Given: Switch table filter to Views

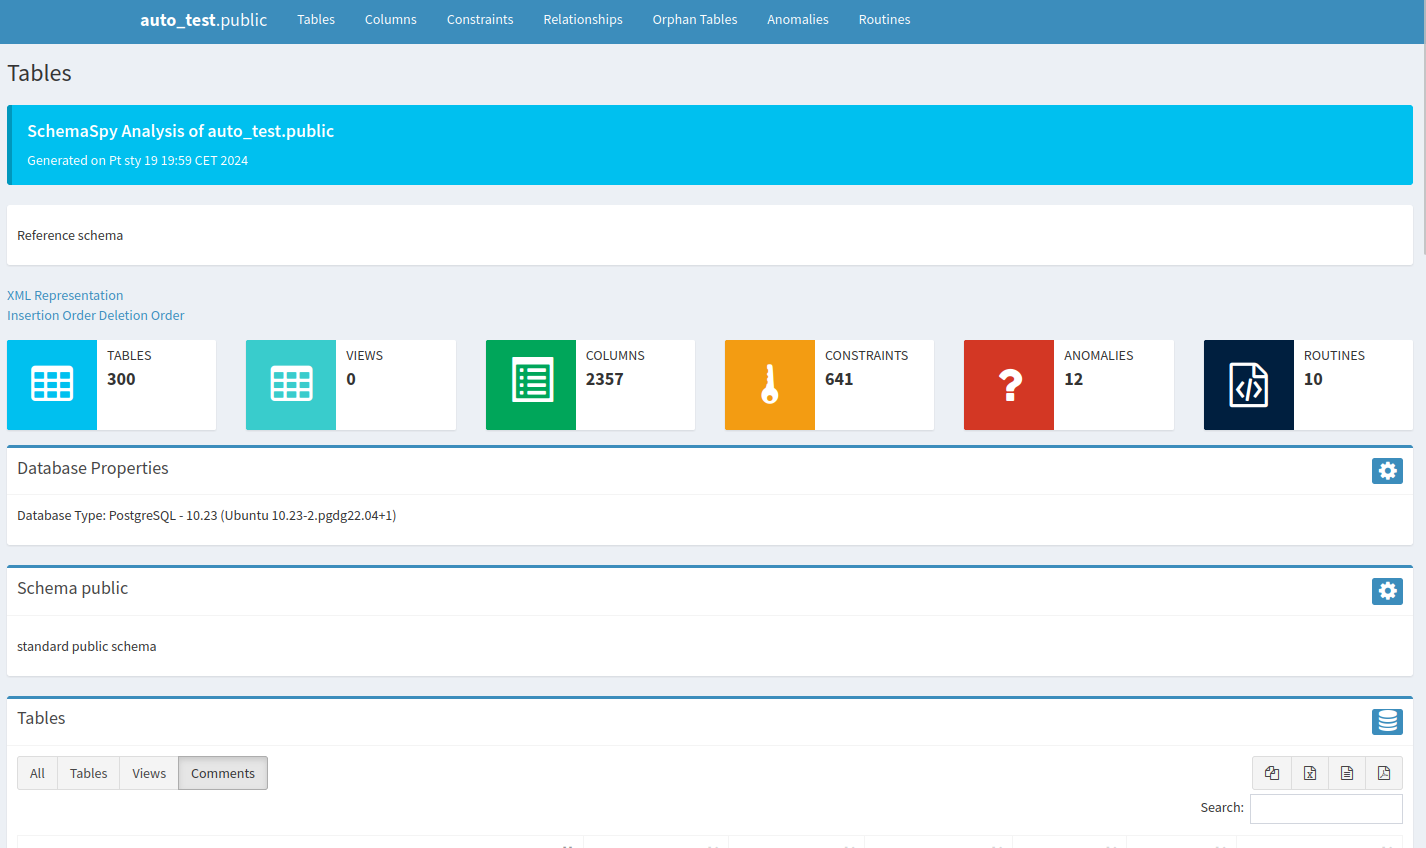Looking at the screenshot, I should tap(149, 773).
